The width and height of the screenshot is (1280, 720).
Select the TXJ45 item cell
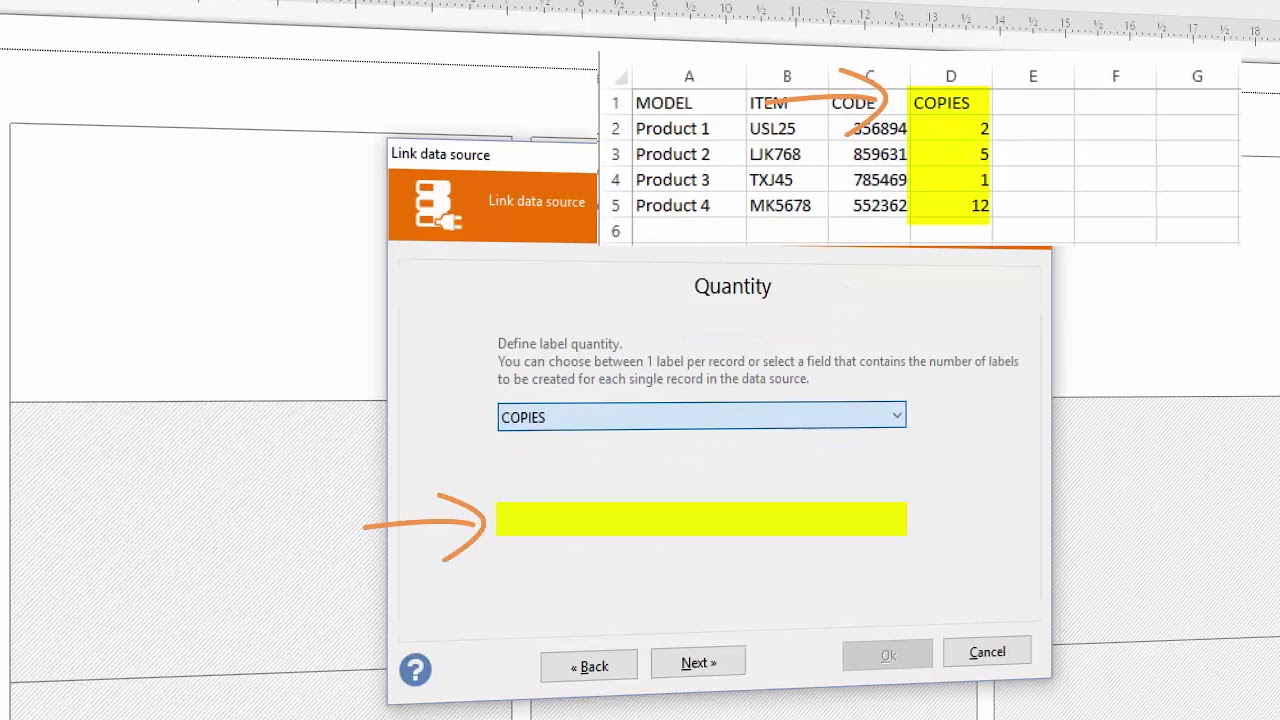pyautogui.click(x=787, y=180)
